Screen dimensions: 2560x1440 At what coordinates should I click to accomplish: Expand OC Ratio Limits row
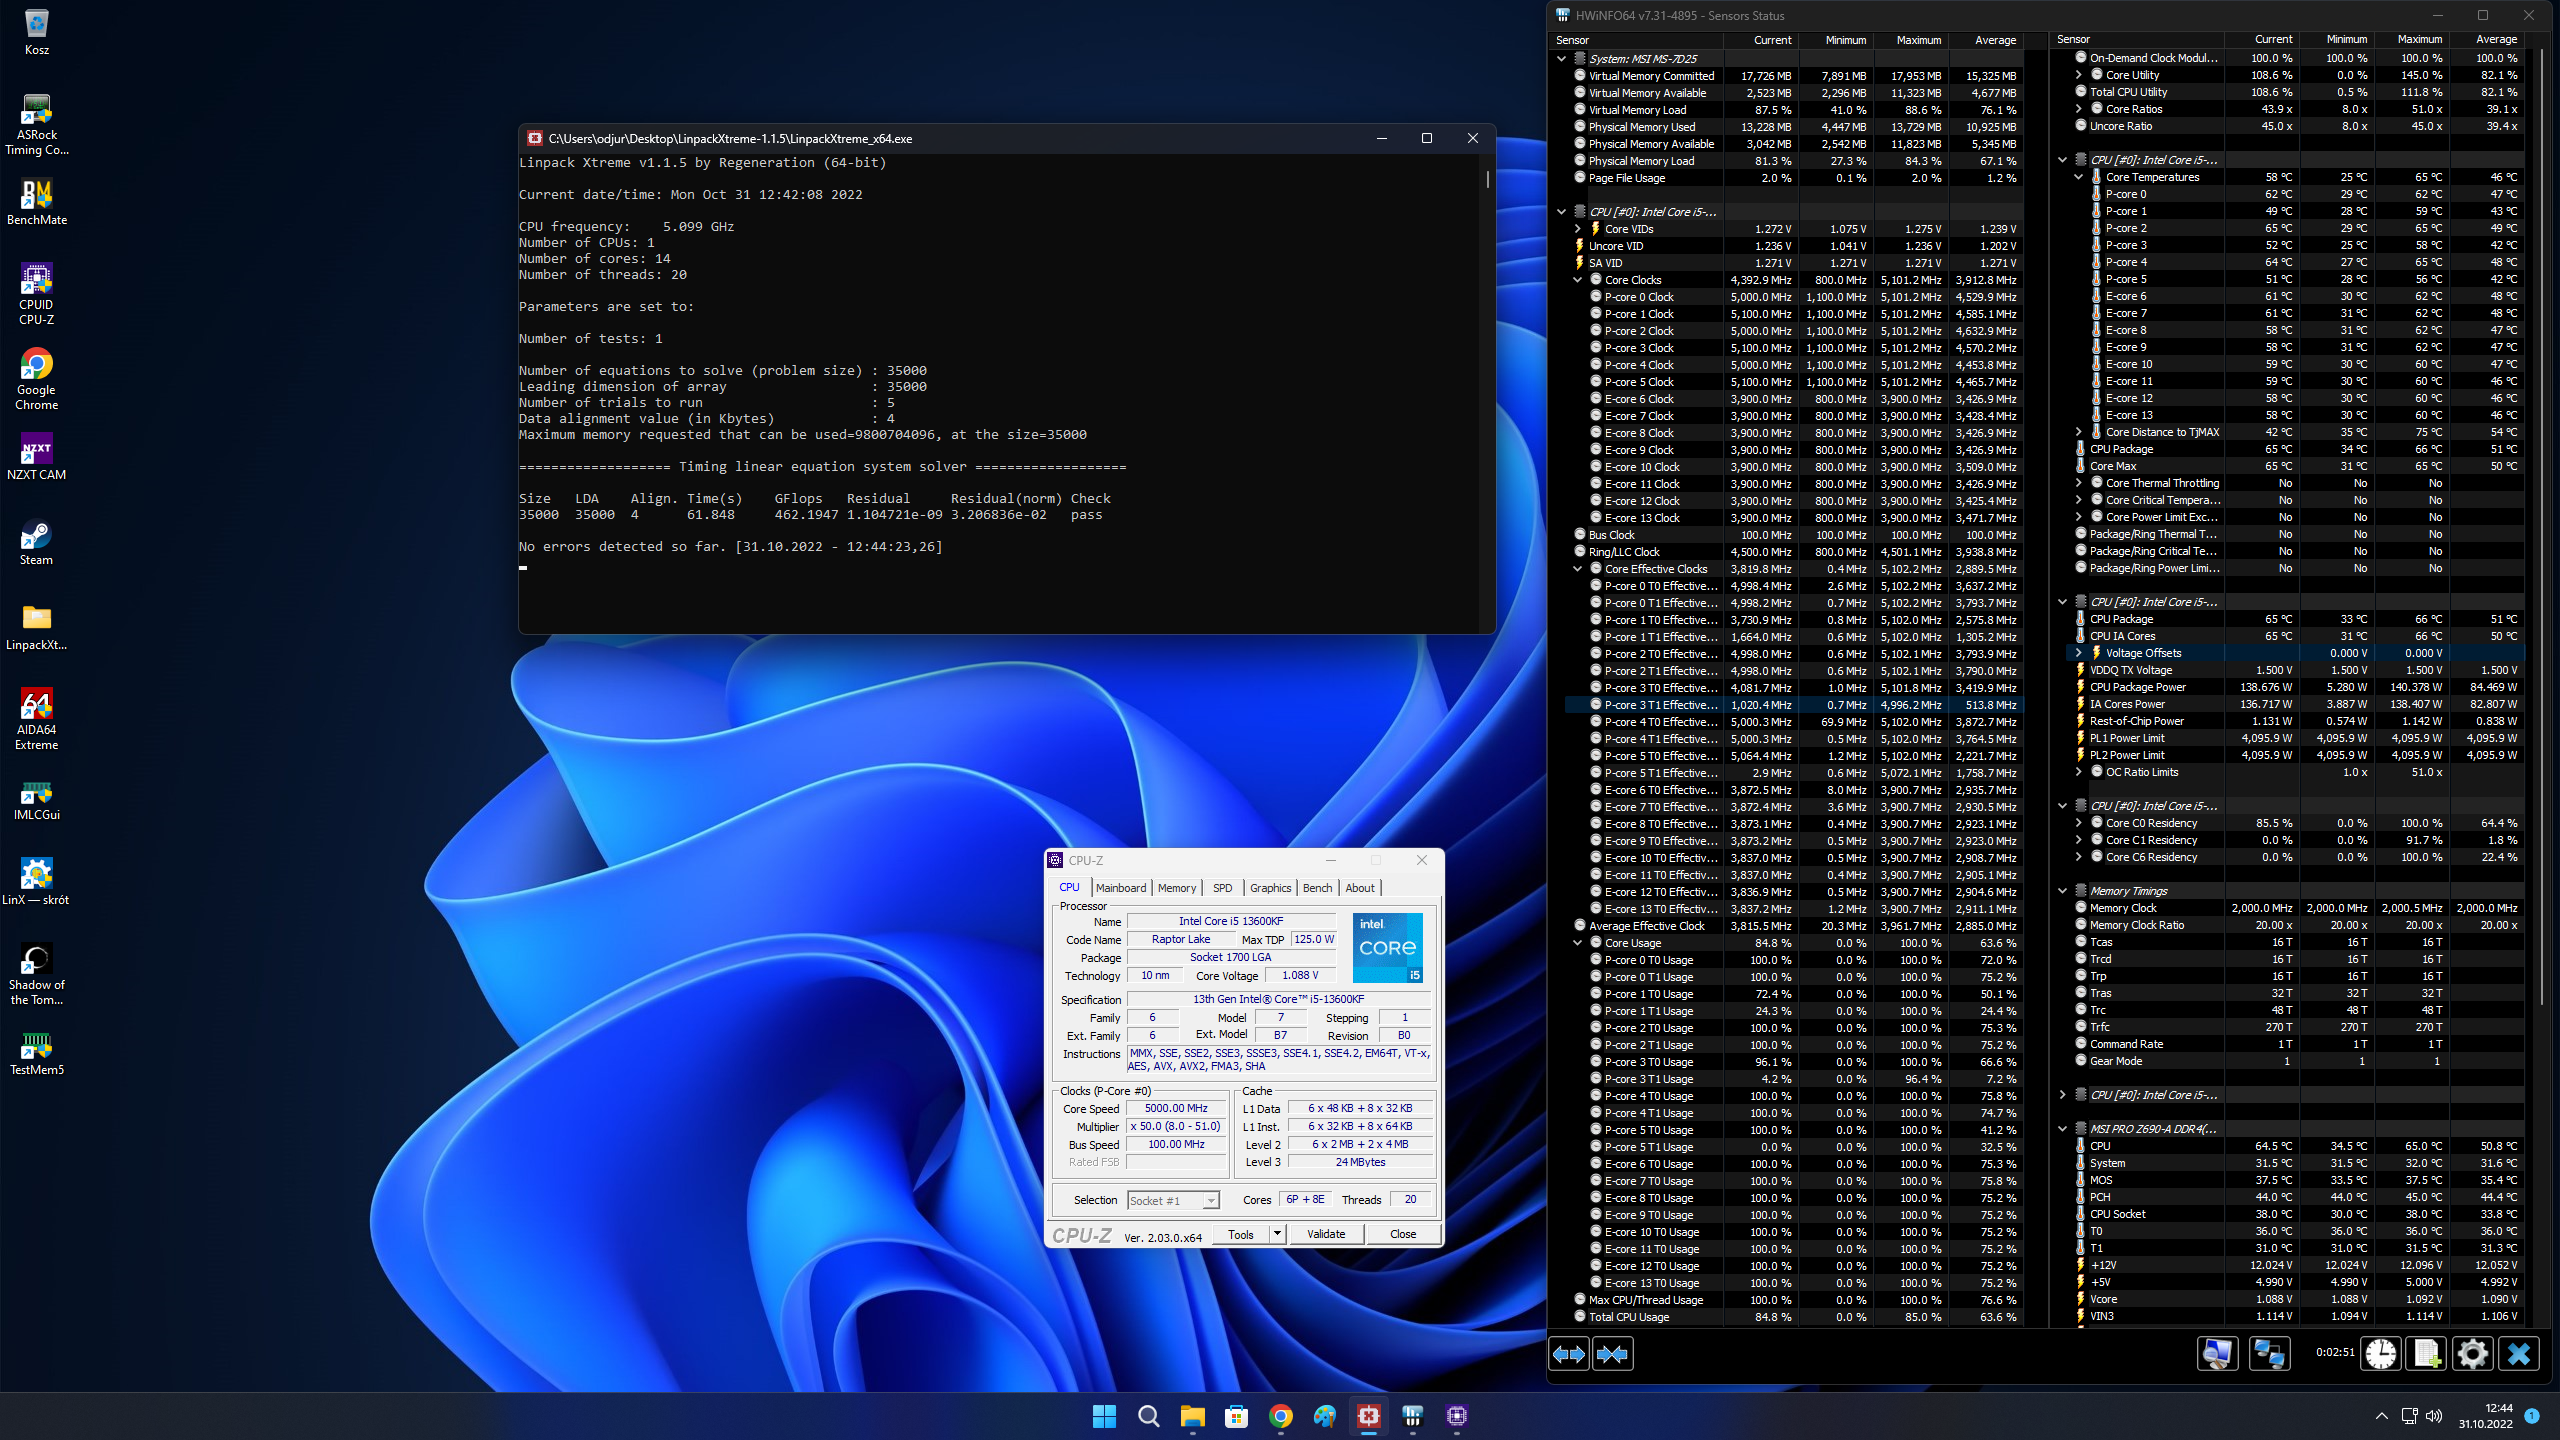click(x=2078, y=772)
